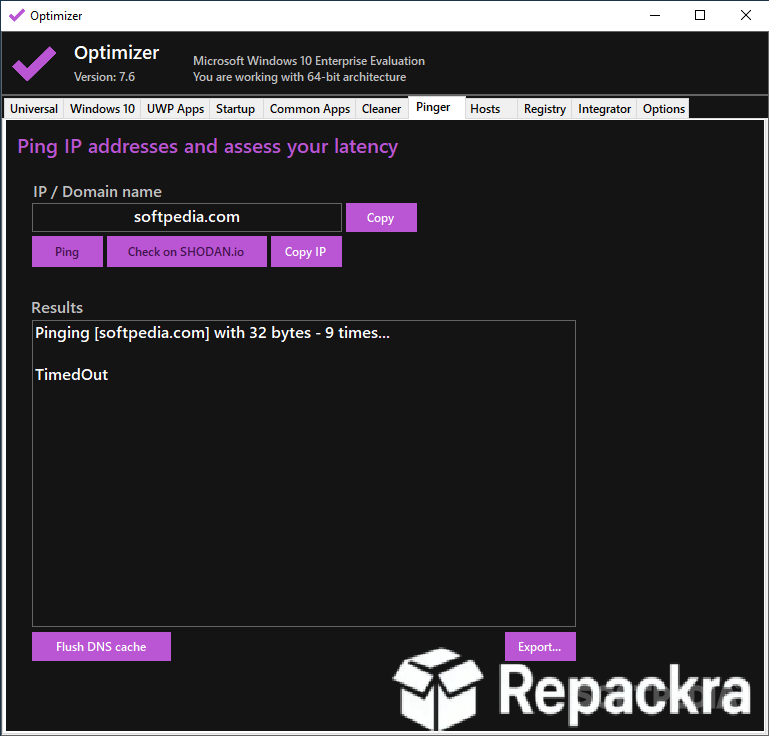Click the 'Pinging [softpedia.com]' result line
The image size is (769, 736).
[x=212, y=333]
